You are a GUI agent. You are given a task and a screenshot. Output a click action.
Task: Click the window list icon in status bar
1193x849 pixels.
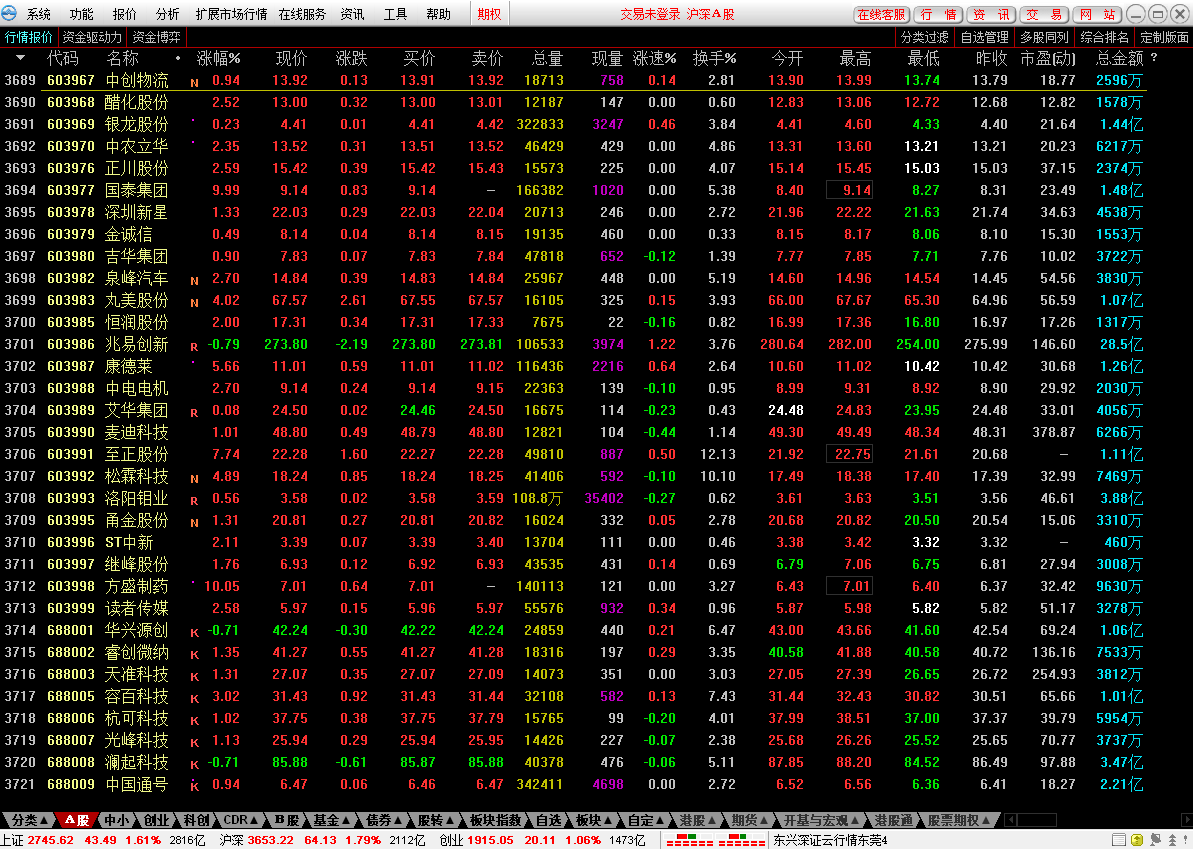(x=1118, y=840)
